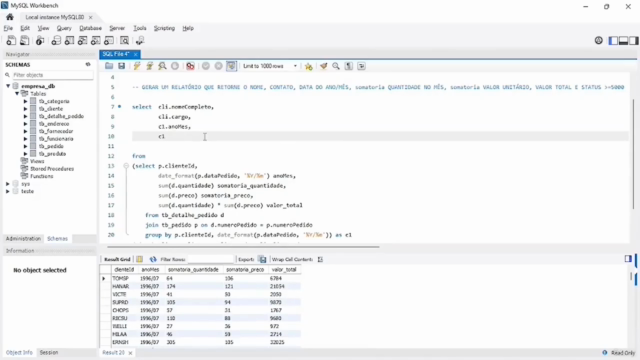Expand the tb_cliente table
This screenshot has height=360, width=640.
click(25, 109)
